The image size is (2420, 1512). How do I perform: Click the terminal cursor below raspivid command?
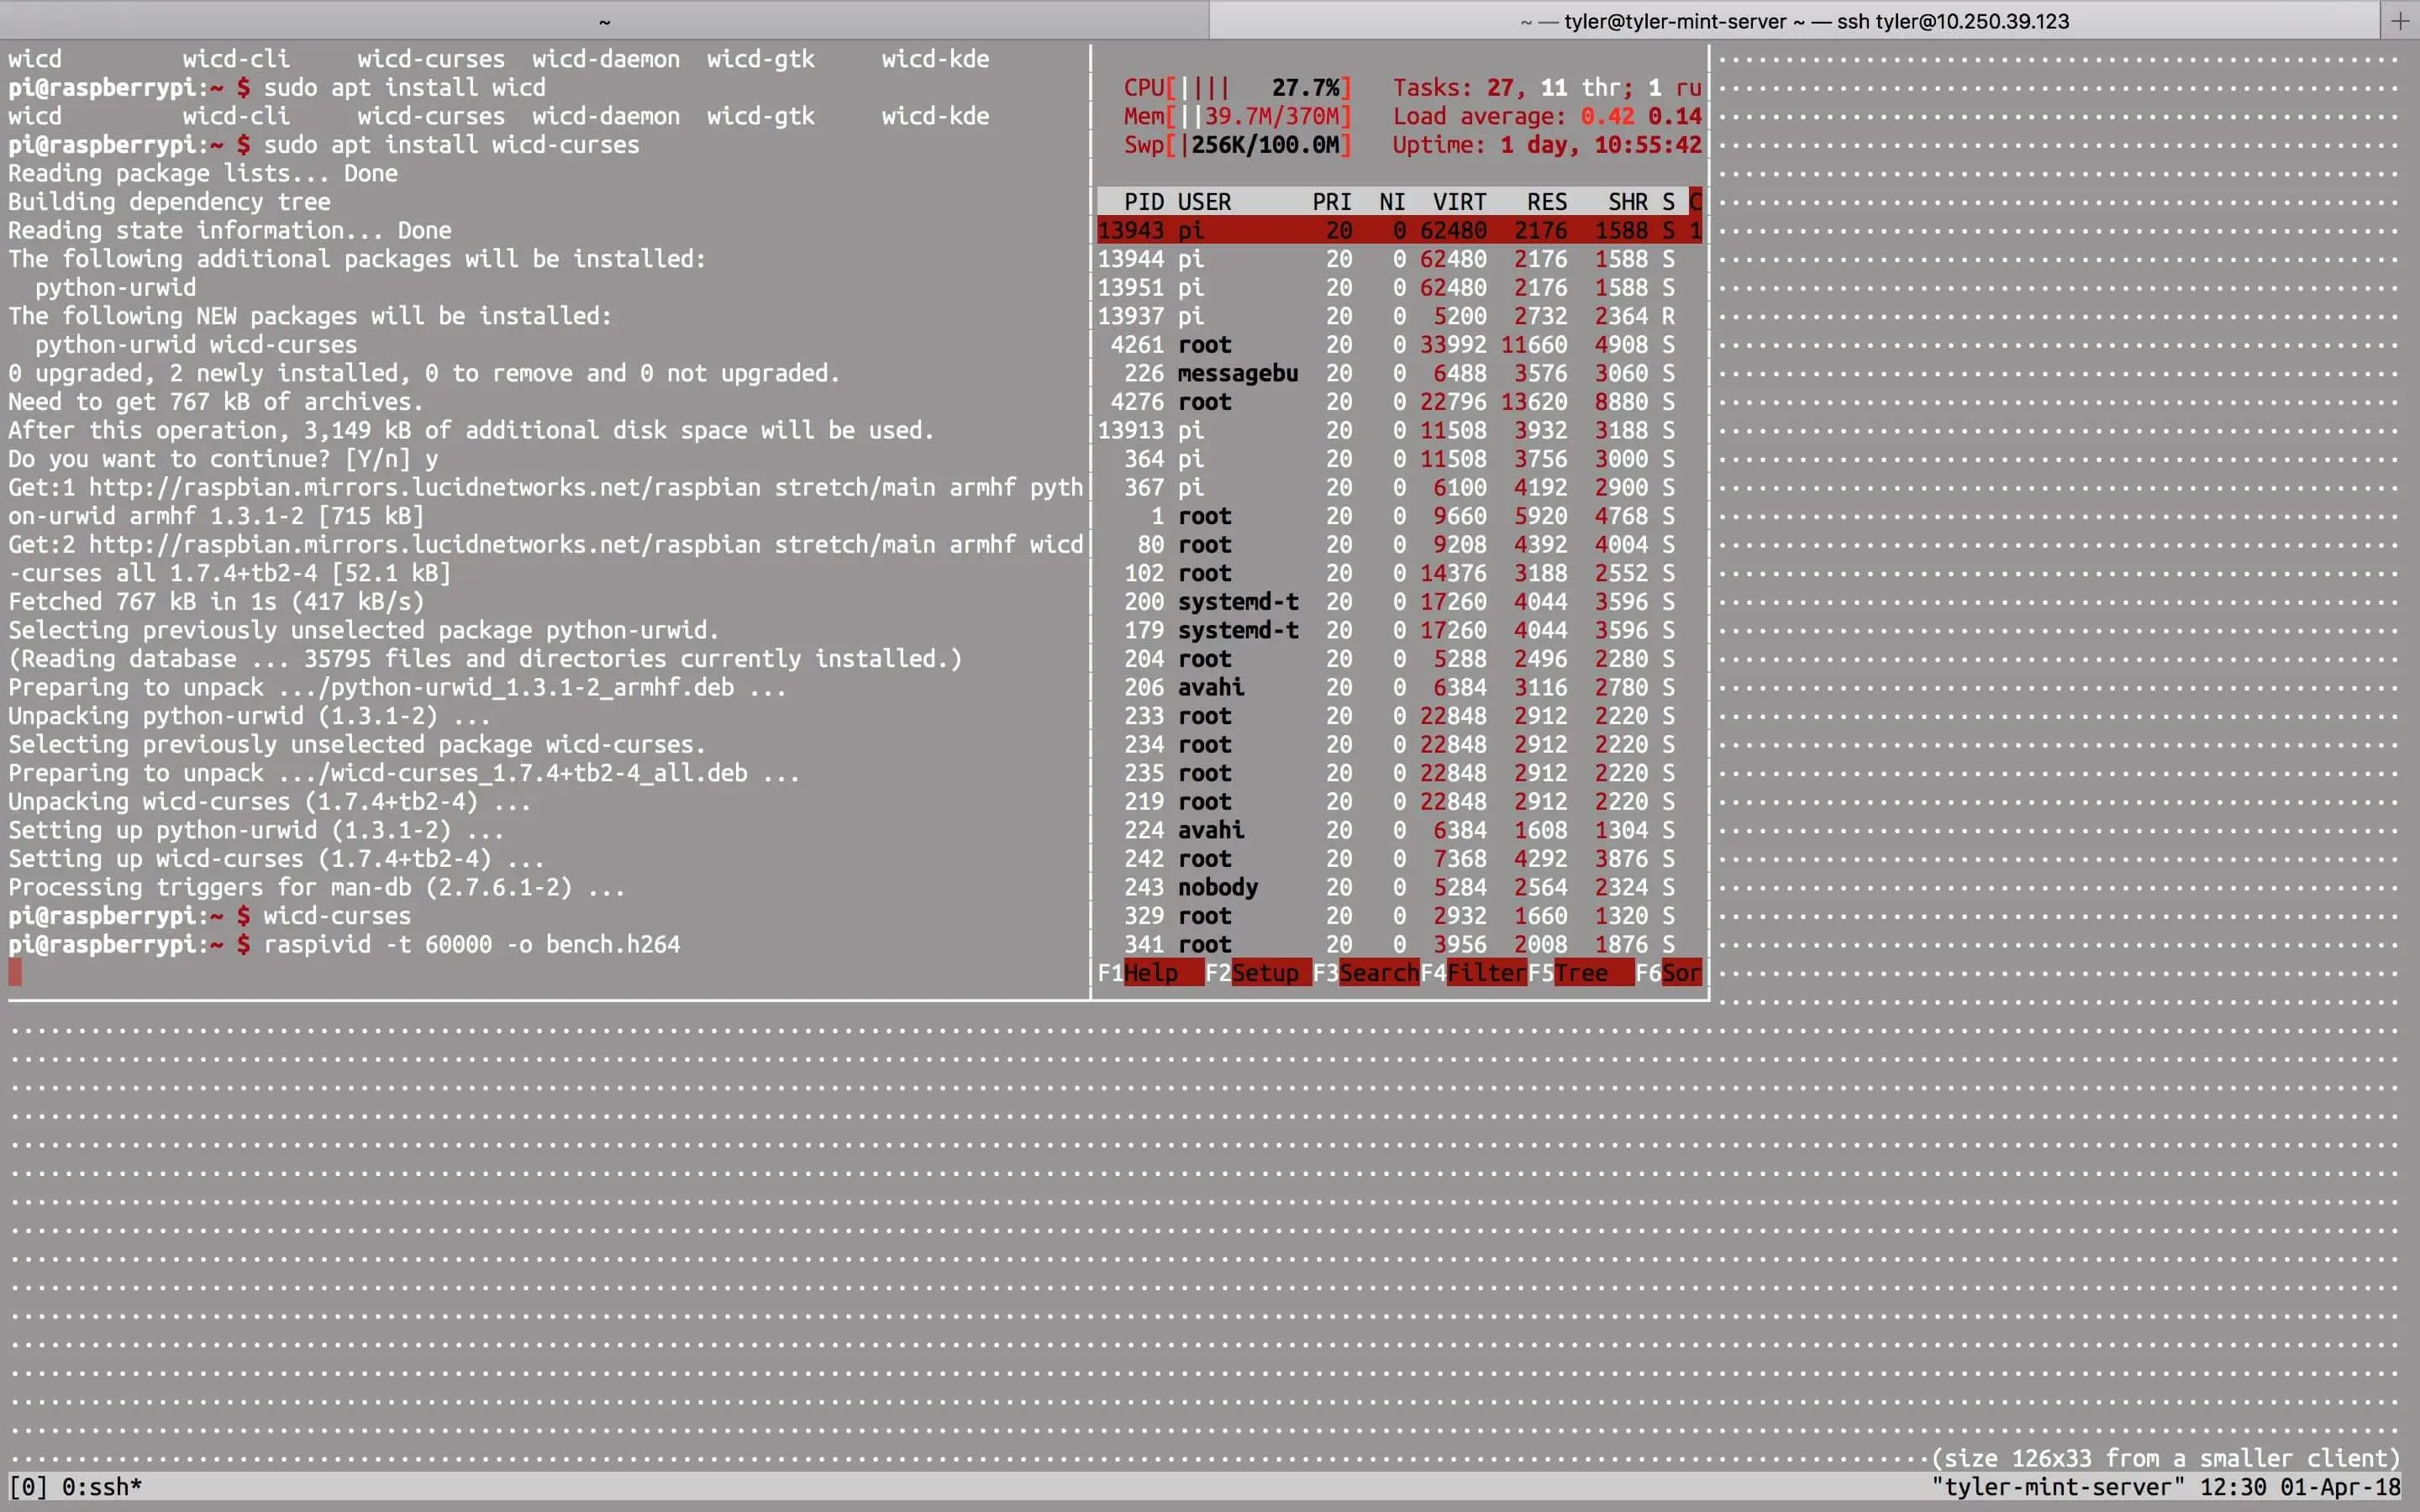(15, 972)
